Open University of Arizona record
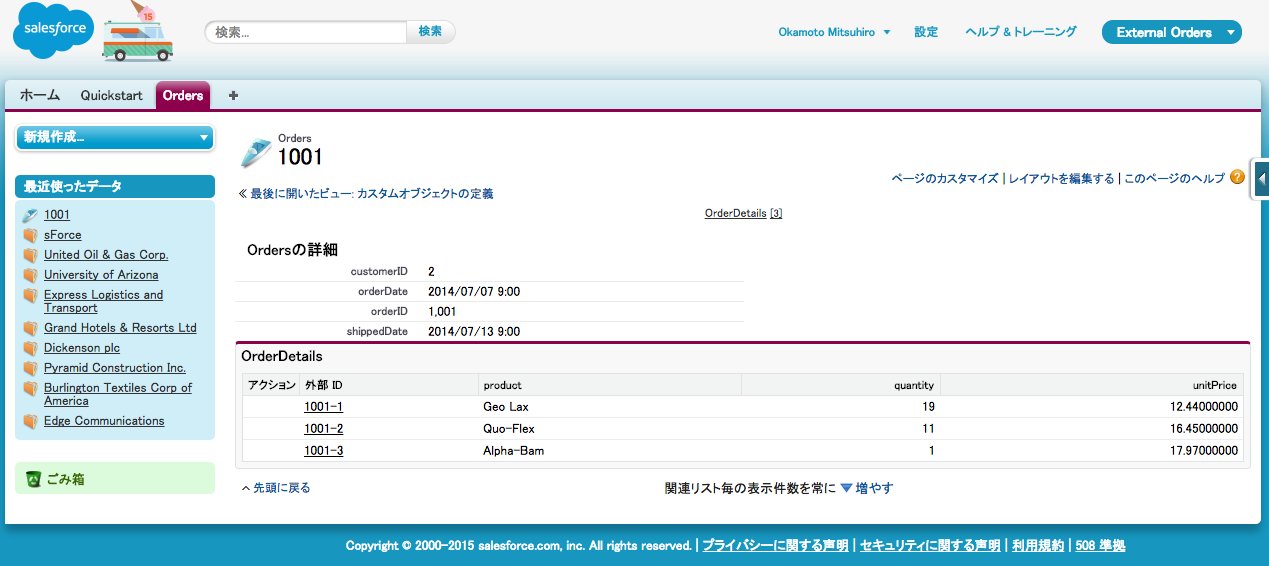 pos(101,275)
